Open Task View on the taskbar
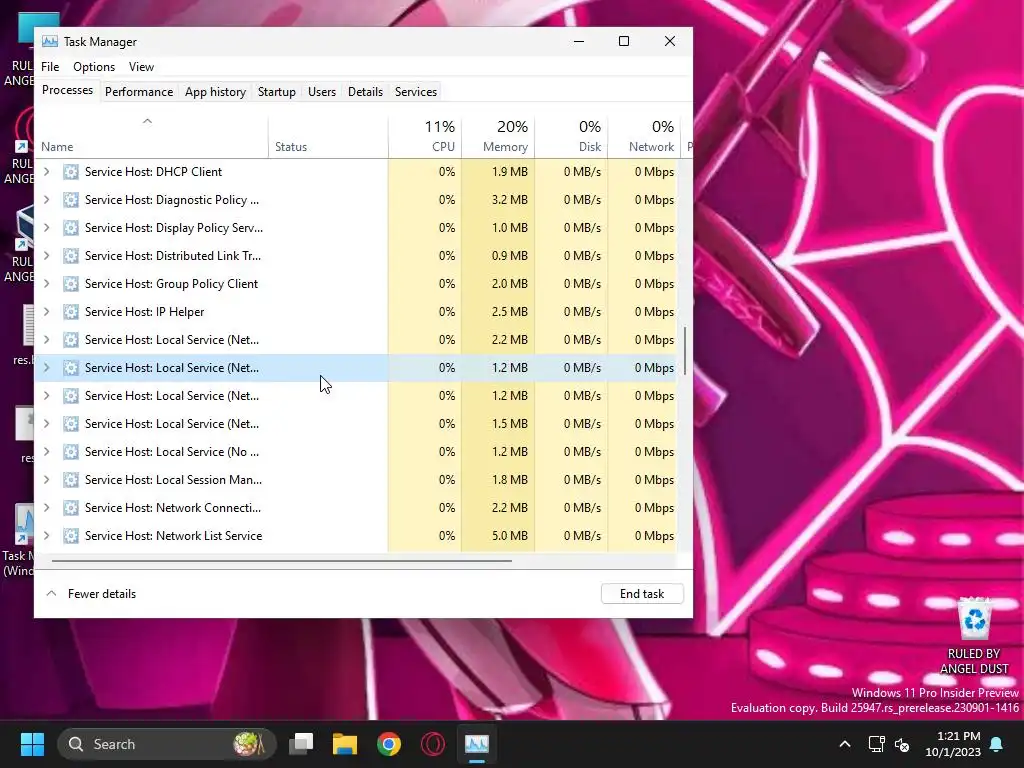This screenshot has width=1024, height=768. [x=302, y=744]
